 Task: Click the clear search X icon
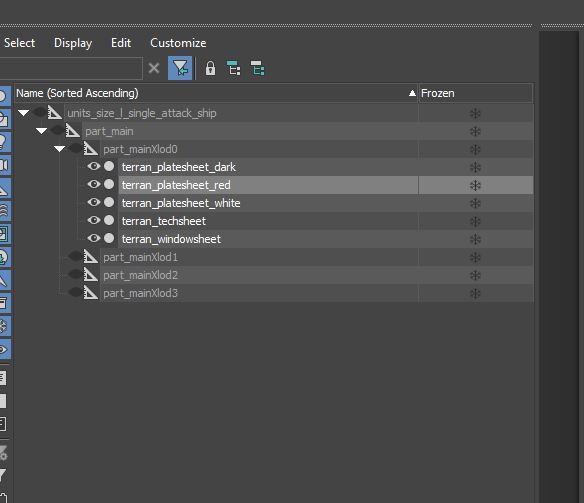click(154, 68)
